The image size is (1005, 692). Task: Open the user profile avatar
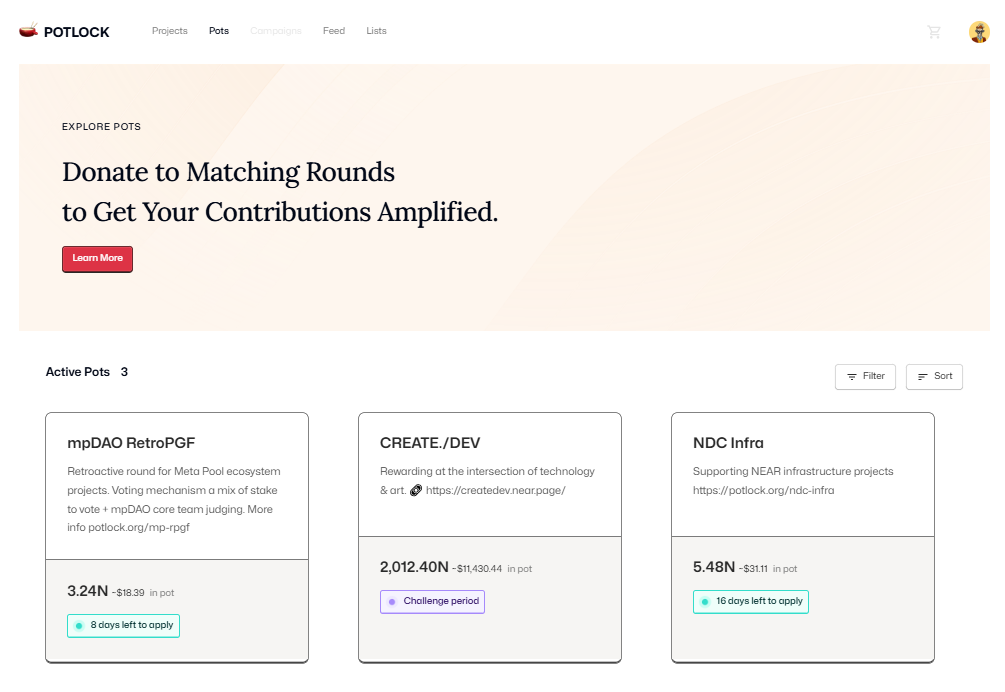(979, 32)
